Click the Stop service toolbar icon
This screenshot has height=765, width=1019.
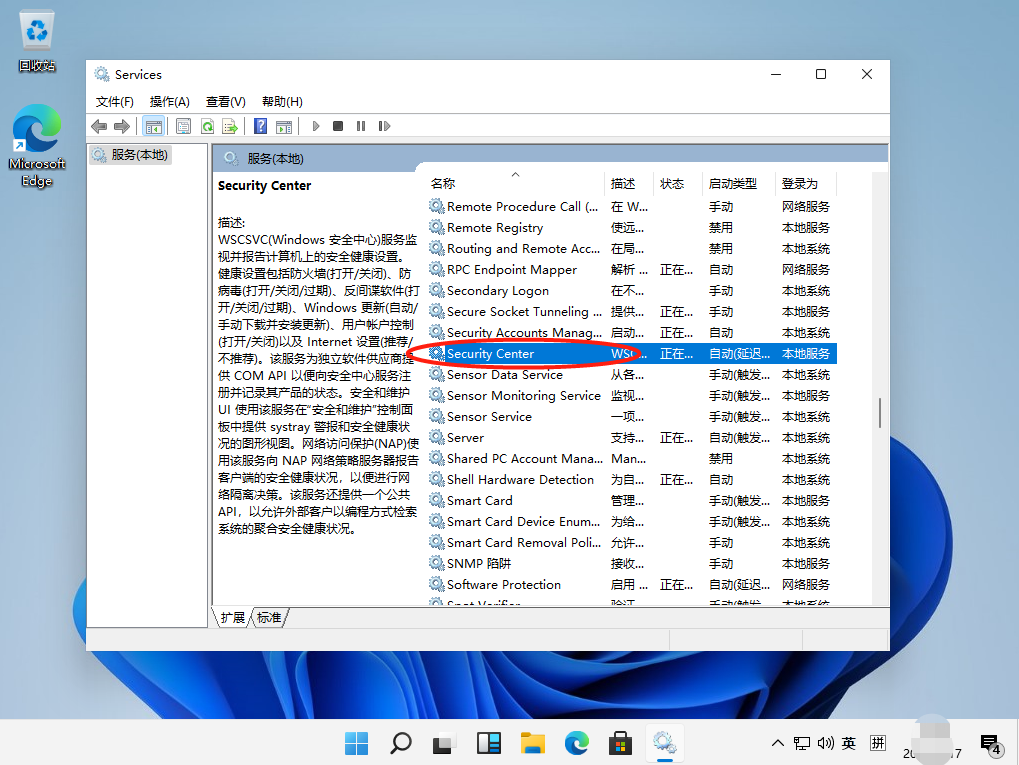click(x=338, y=126)
